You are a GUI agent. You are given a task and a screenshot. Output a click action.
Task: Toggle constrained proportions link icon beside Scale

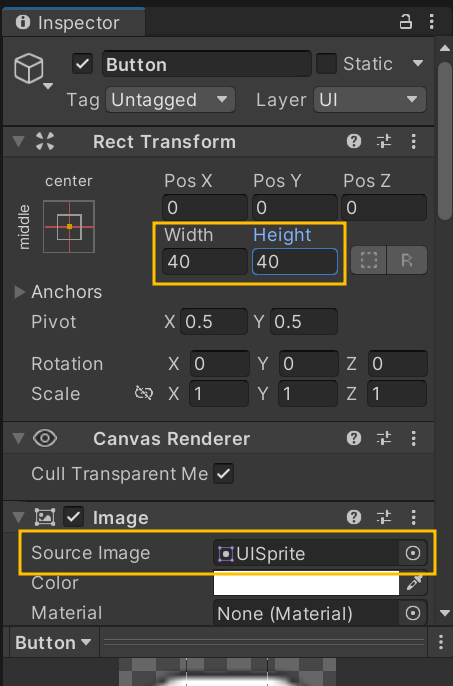click(x=144, y=393)
